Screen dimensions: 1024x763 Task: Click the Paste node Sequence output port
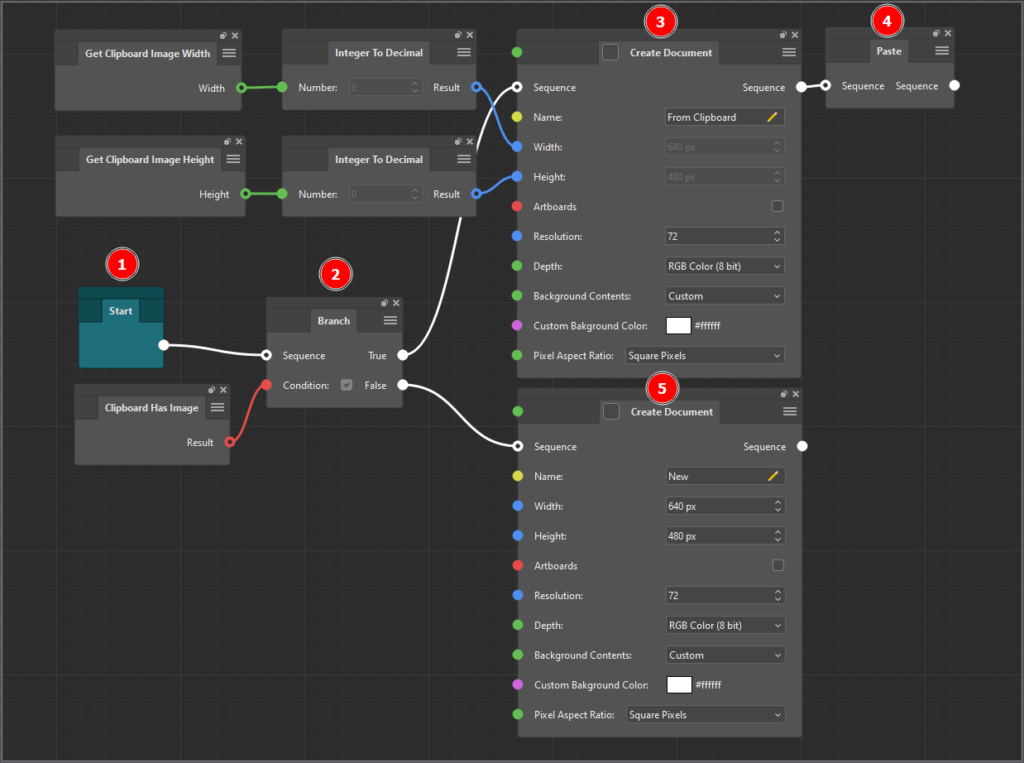(x=954, y=85)
